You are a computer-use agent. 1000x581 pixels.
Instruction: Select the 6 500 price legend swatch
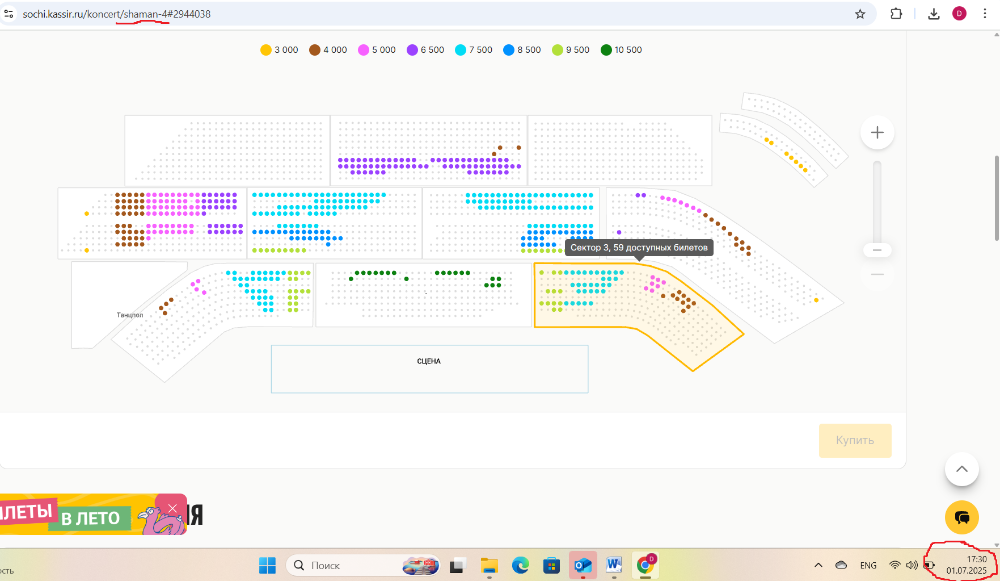(x=412, y=50)
